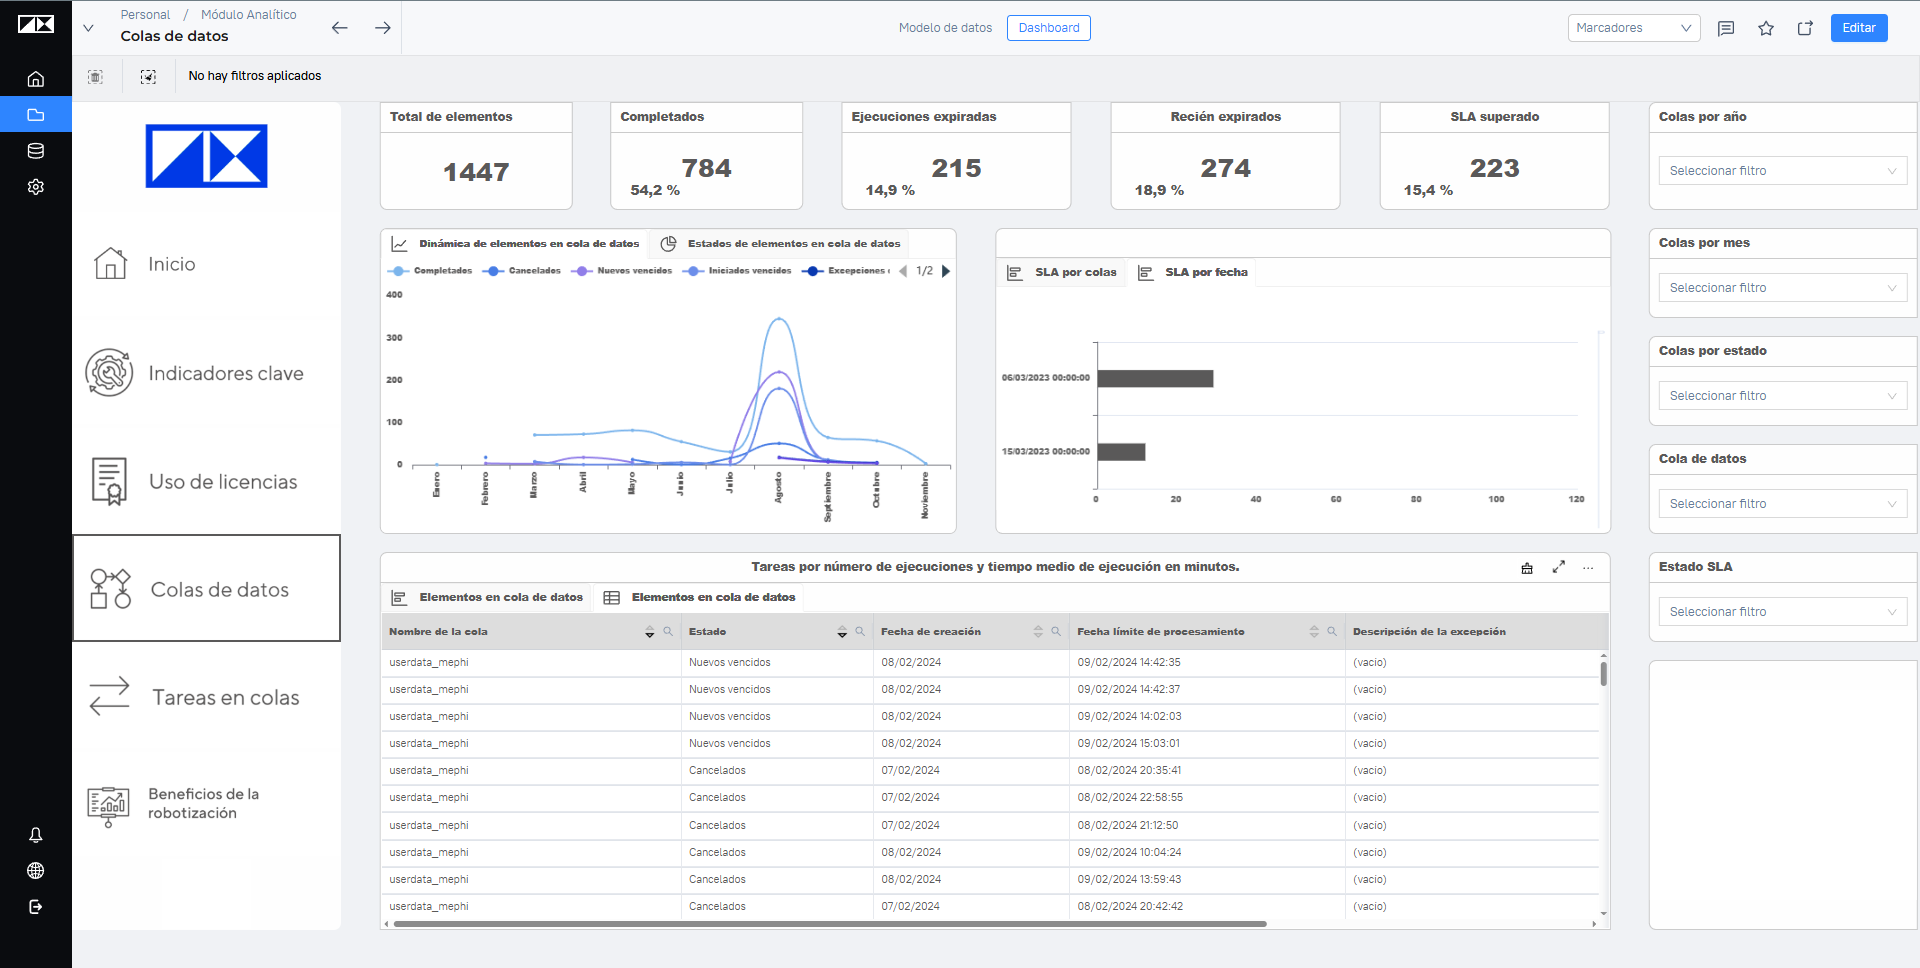
Task: Sort the Estado column
Action: [842, 632]
